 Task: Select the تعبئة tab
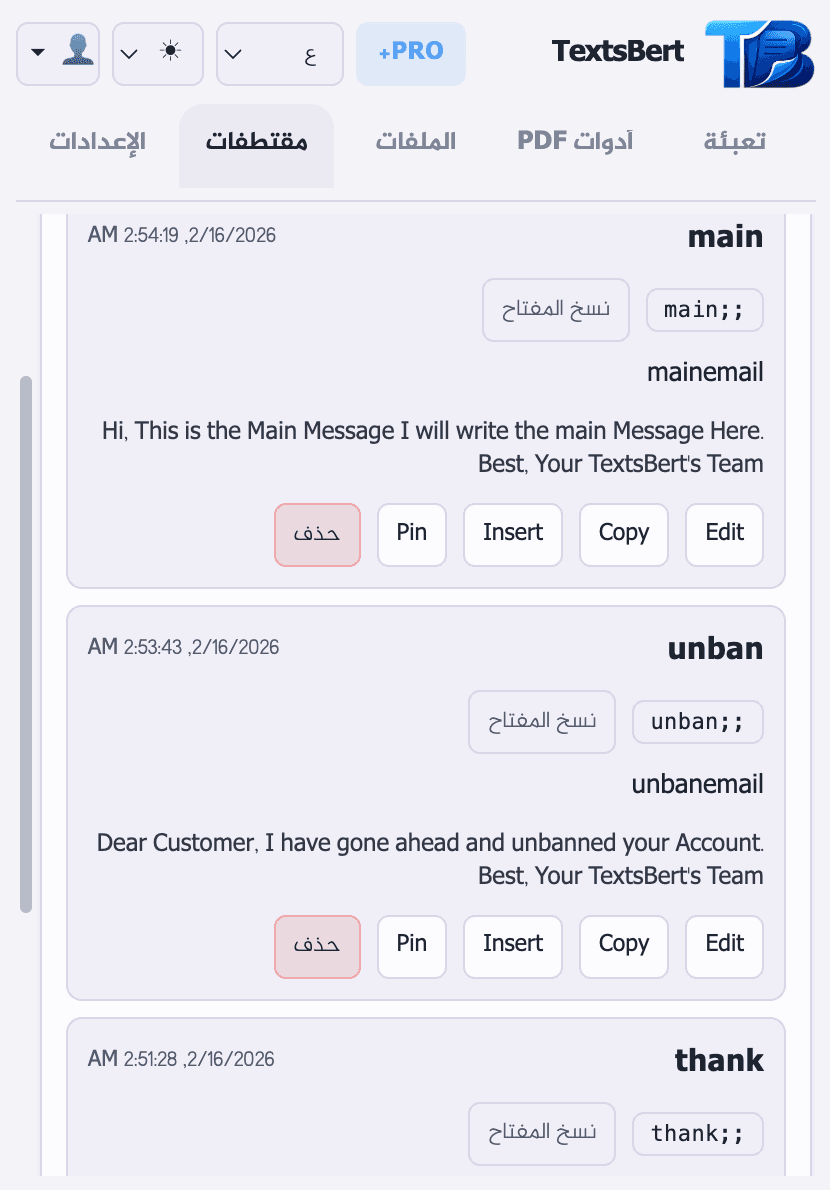pyautogui.click(x=733, y=141)
